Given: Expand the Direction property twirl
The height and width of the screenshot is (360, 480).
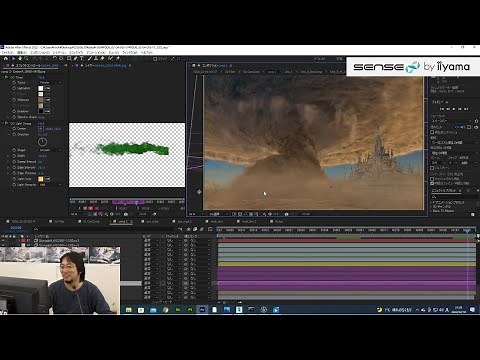Looking at the screenshot, I should [9, 134].
